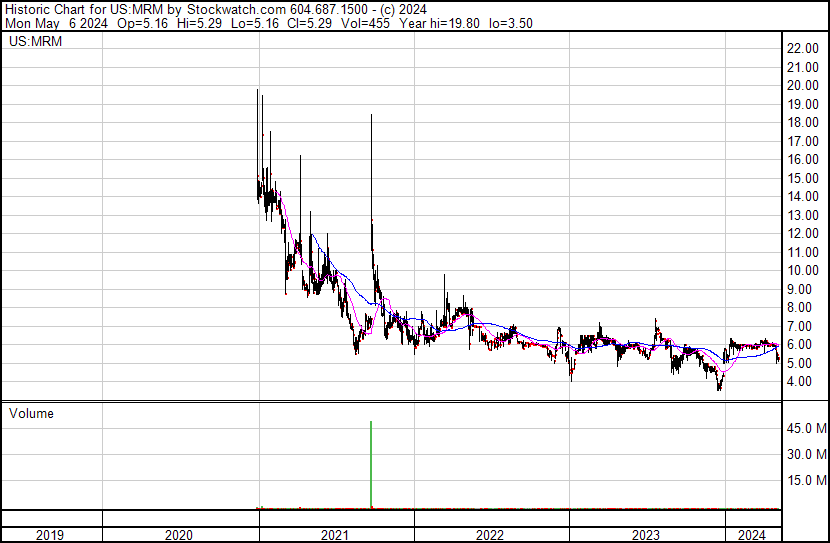The width and height of the screenshot is (830, 543).
Task: Click the Volume panel label
Action: (x=31, y=413)
